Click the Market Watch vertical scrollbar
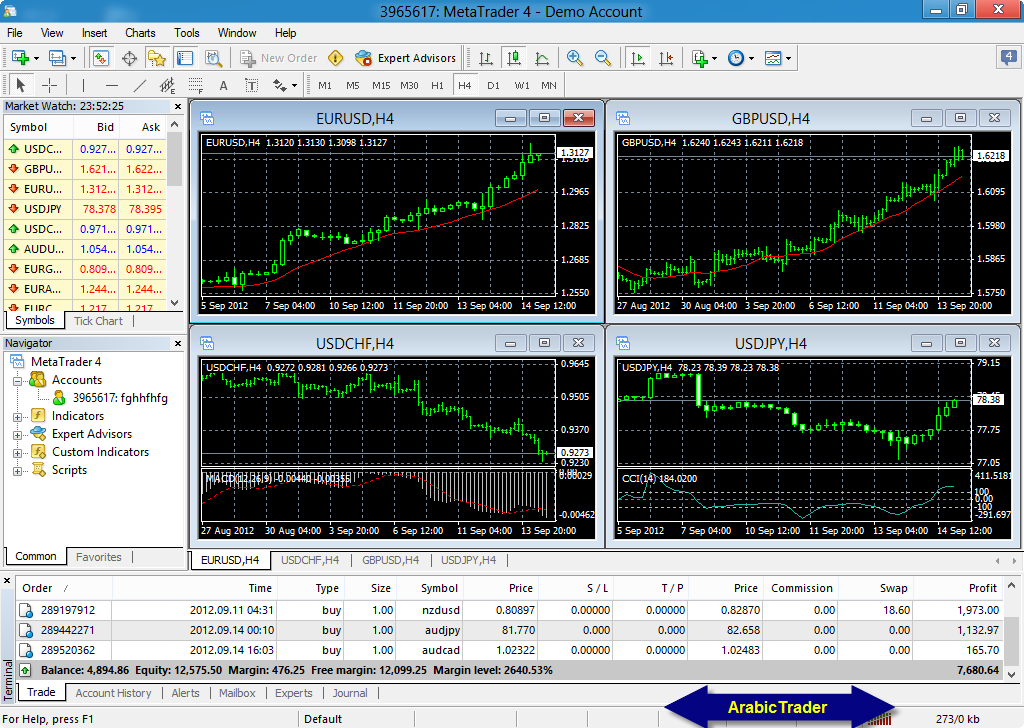 click(174, 215)
